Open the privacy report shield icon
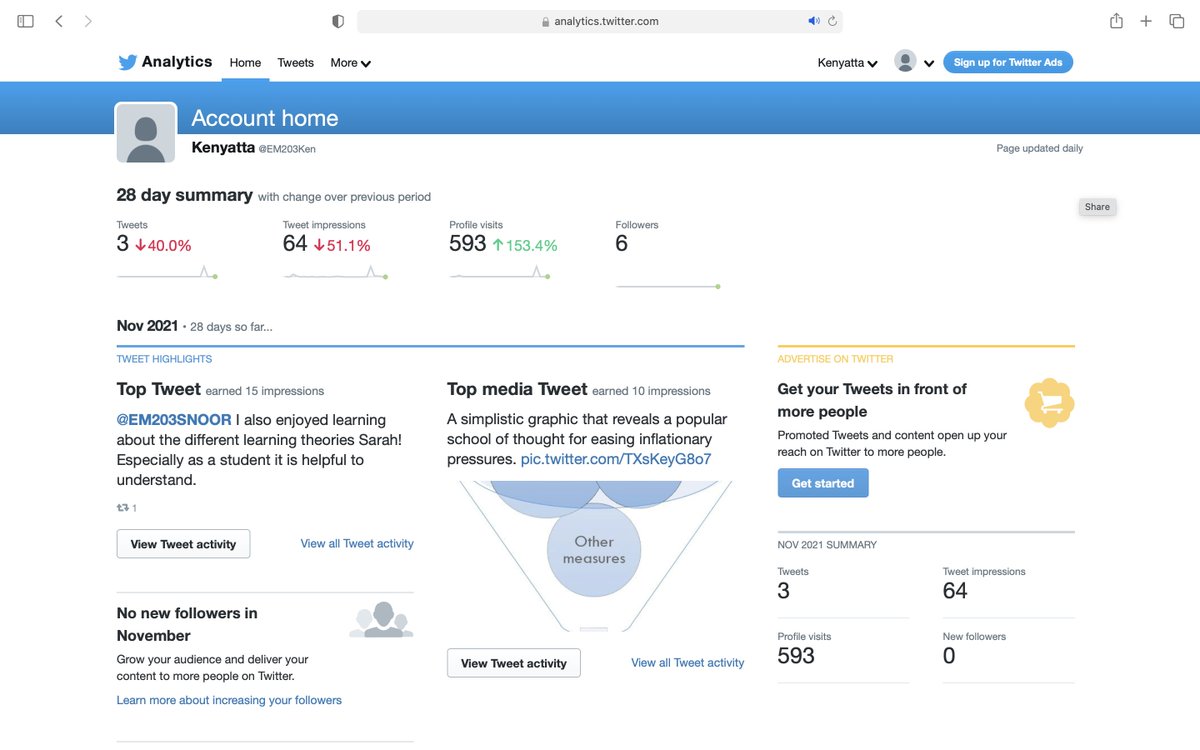1200x750 pixels. click(x=338, y=21)
